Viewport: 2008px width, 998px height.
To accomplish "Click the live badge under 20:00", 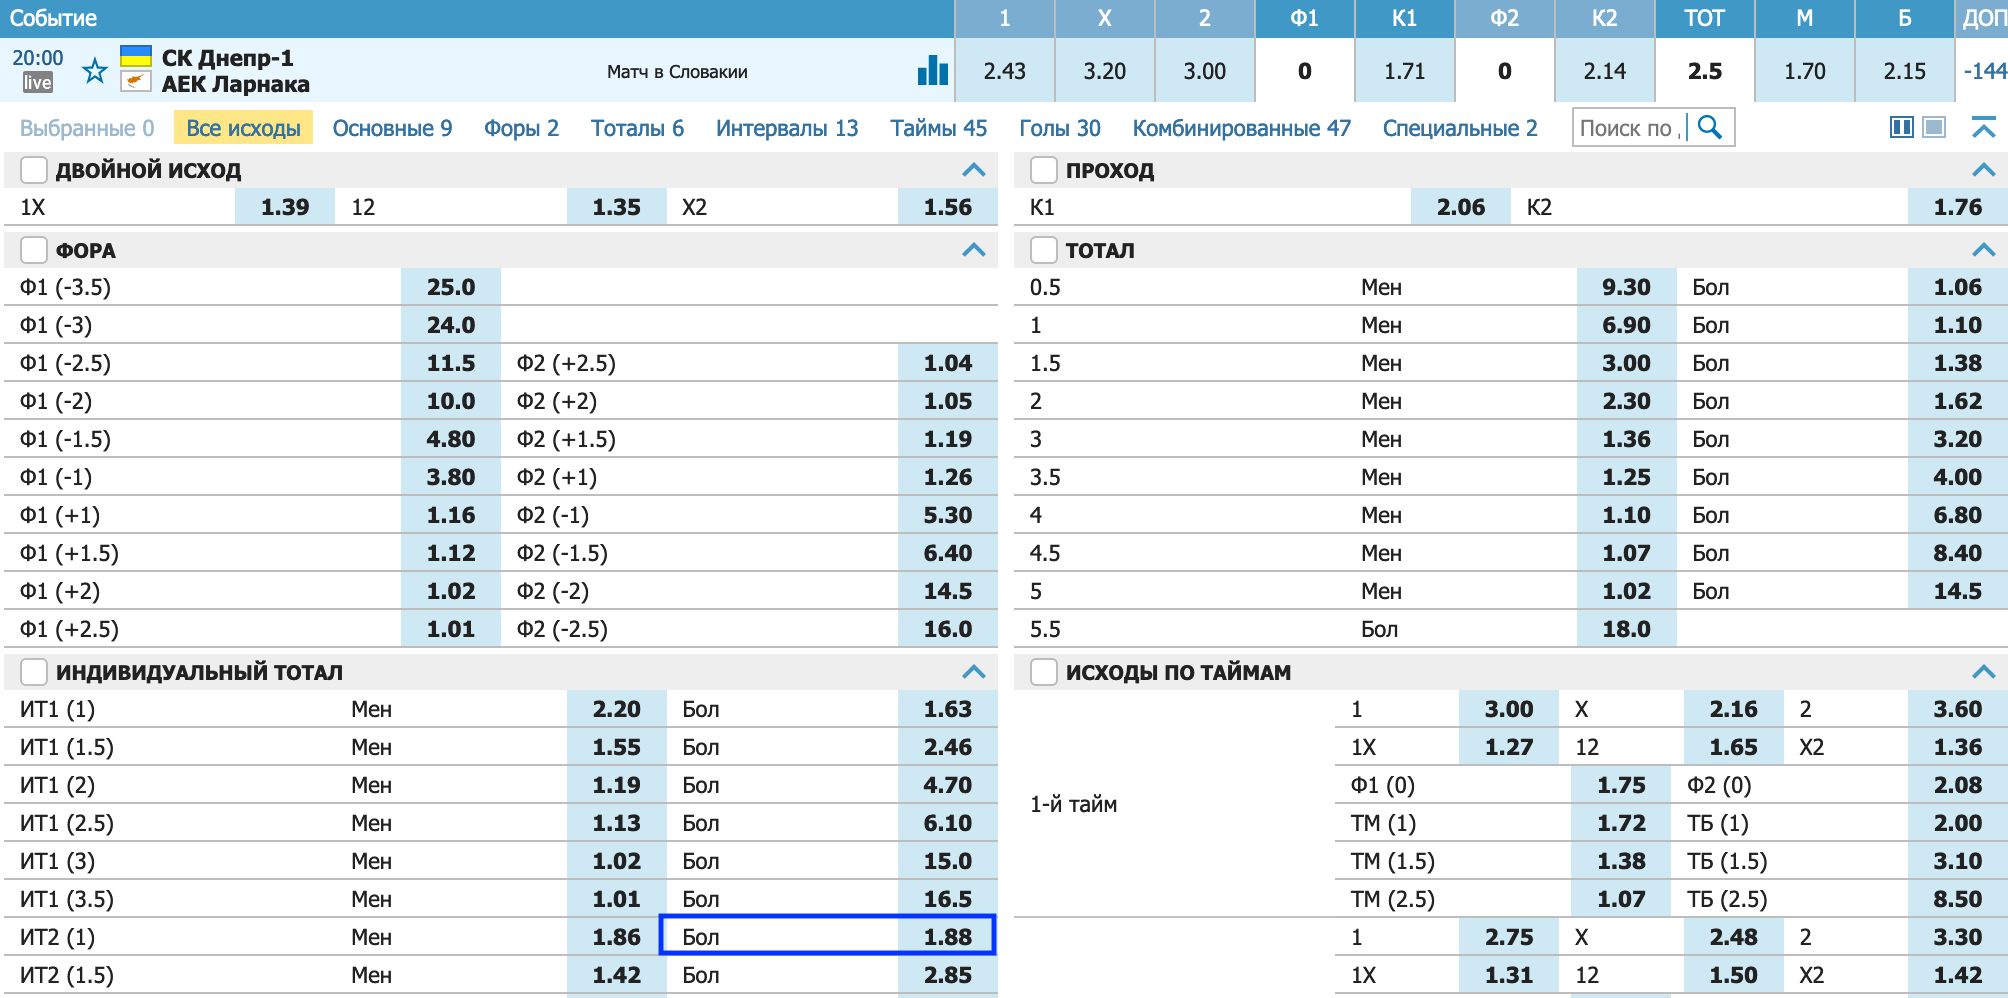I will pos(37,83).
